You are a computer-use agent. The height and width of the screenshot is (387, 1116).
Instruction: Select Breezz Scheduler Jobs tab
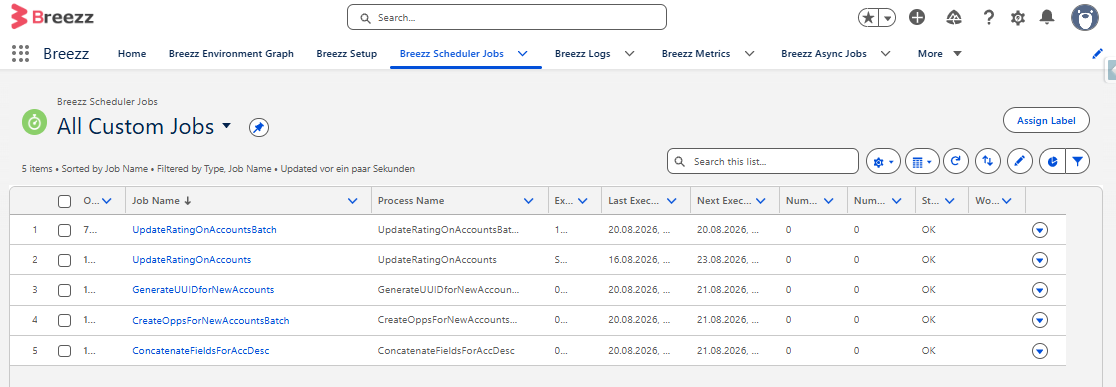point(452,53)
